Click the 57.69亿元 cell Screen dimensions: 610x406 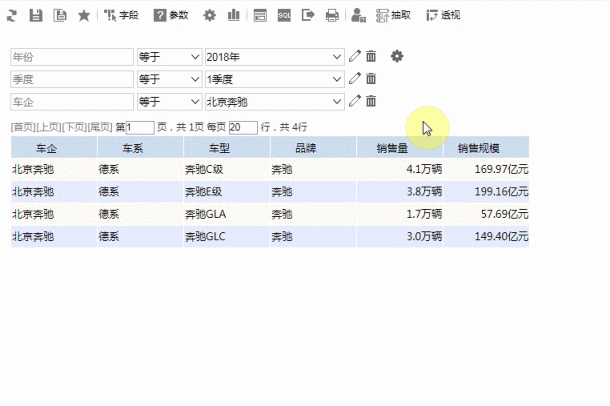click(486, 214)
